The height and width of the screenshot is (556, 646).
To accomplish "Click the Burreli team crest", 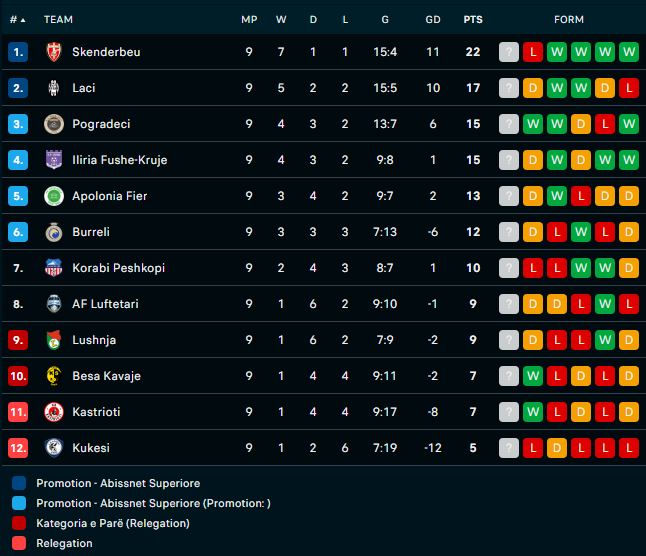I will [x=54, y=232].
